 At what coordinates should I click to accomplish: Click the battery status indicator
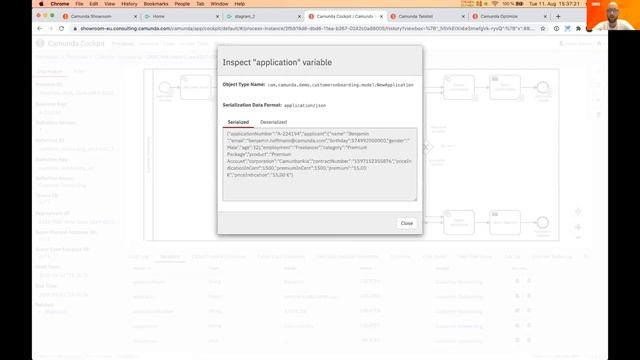point(513,4)
